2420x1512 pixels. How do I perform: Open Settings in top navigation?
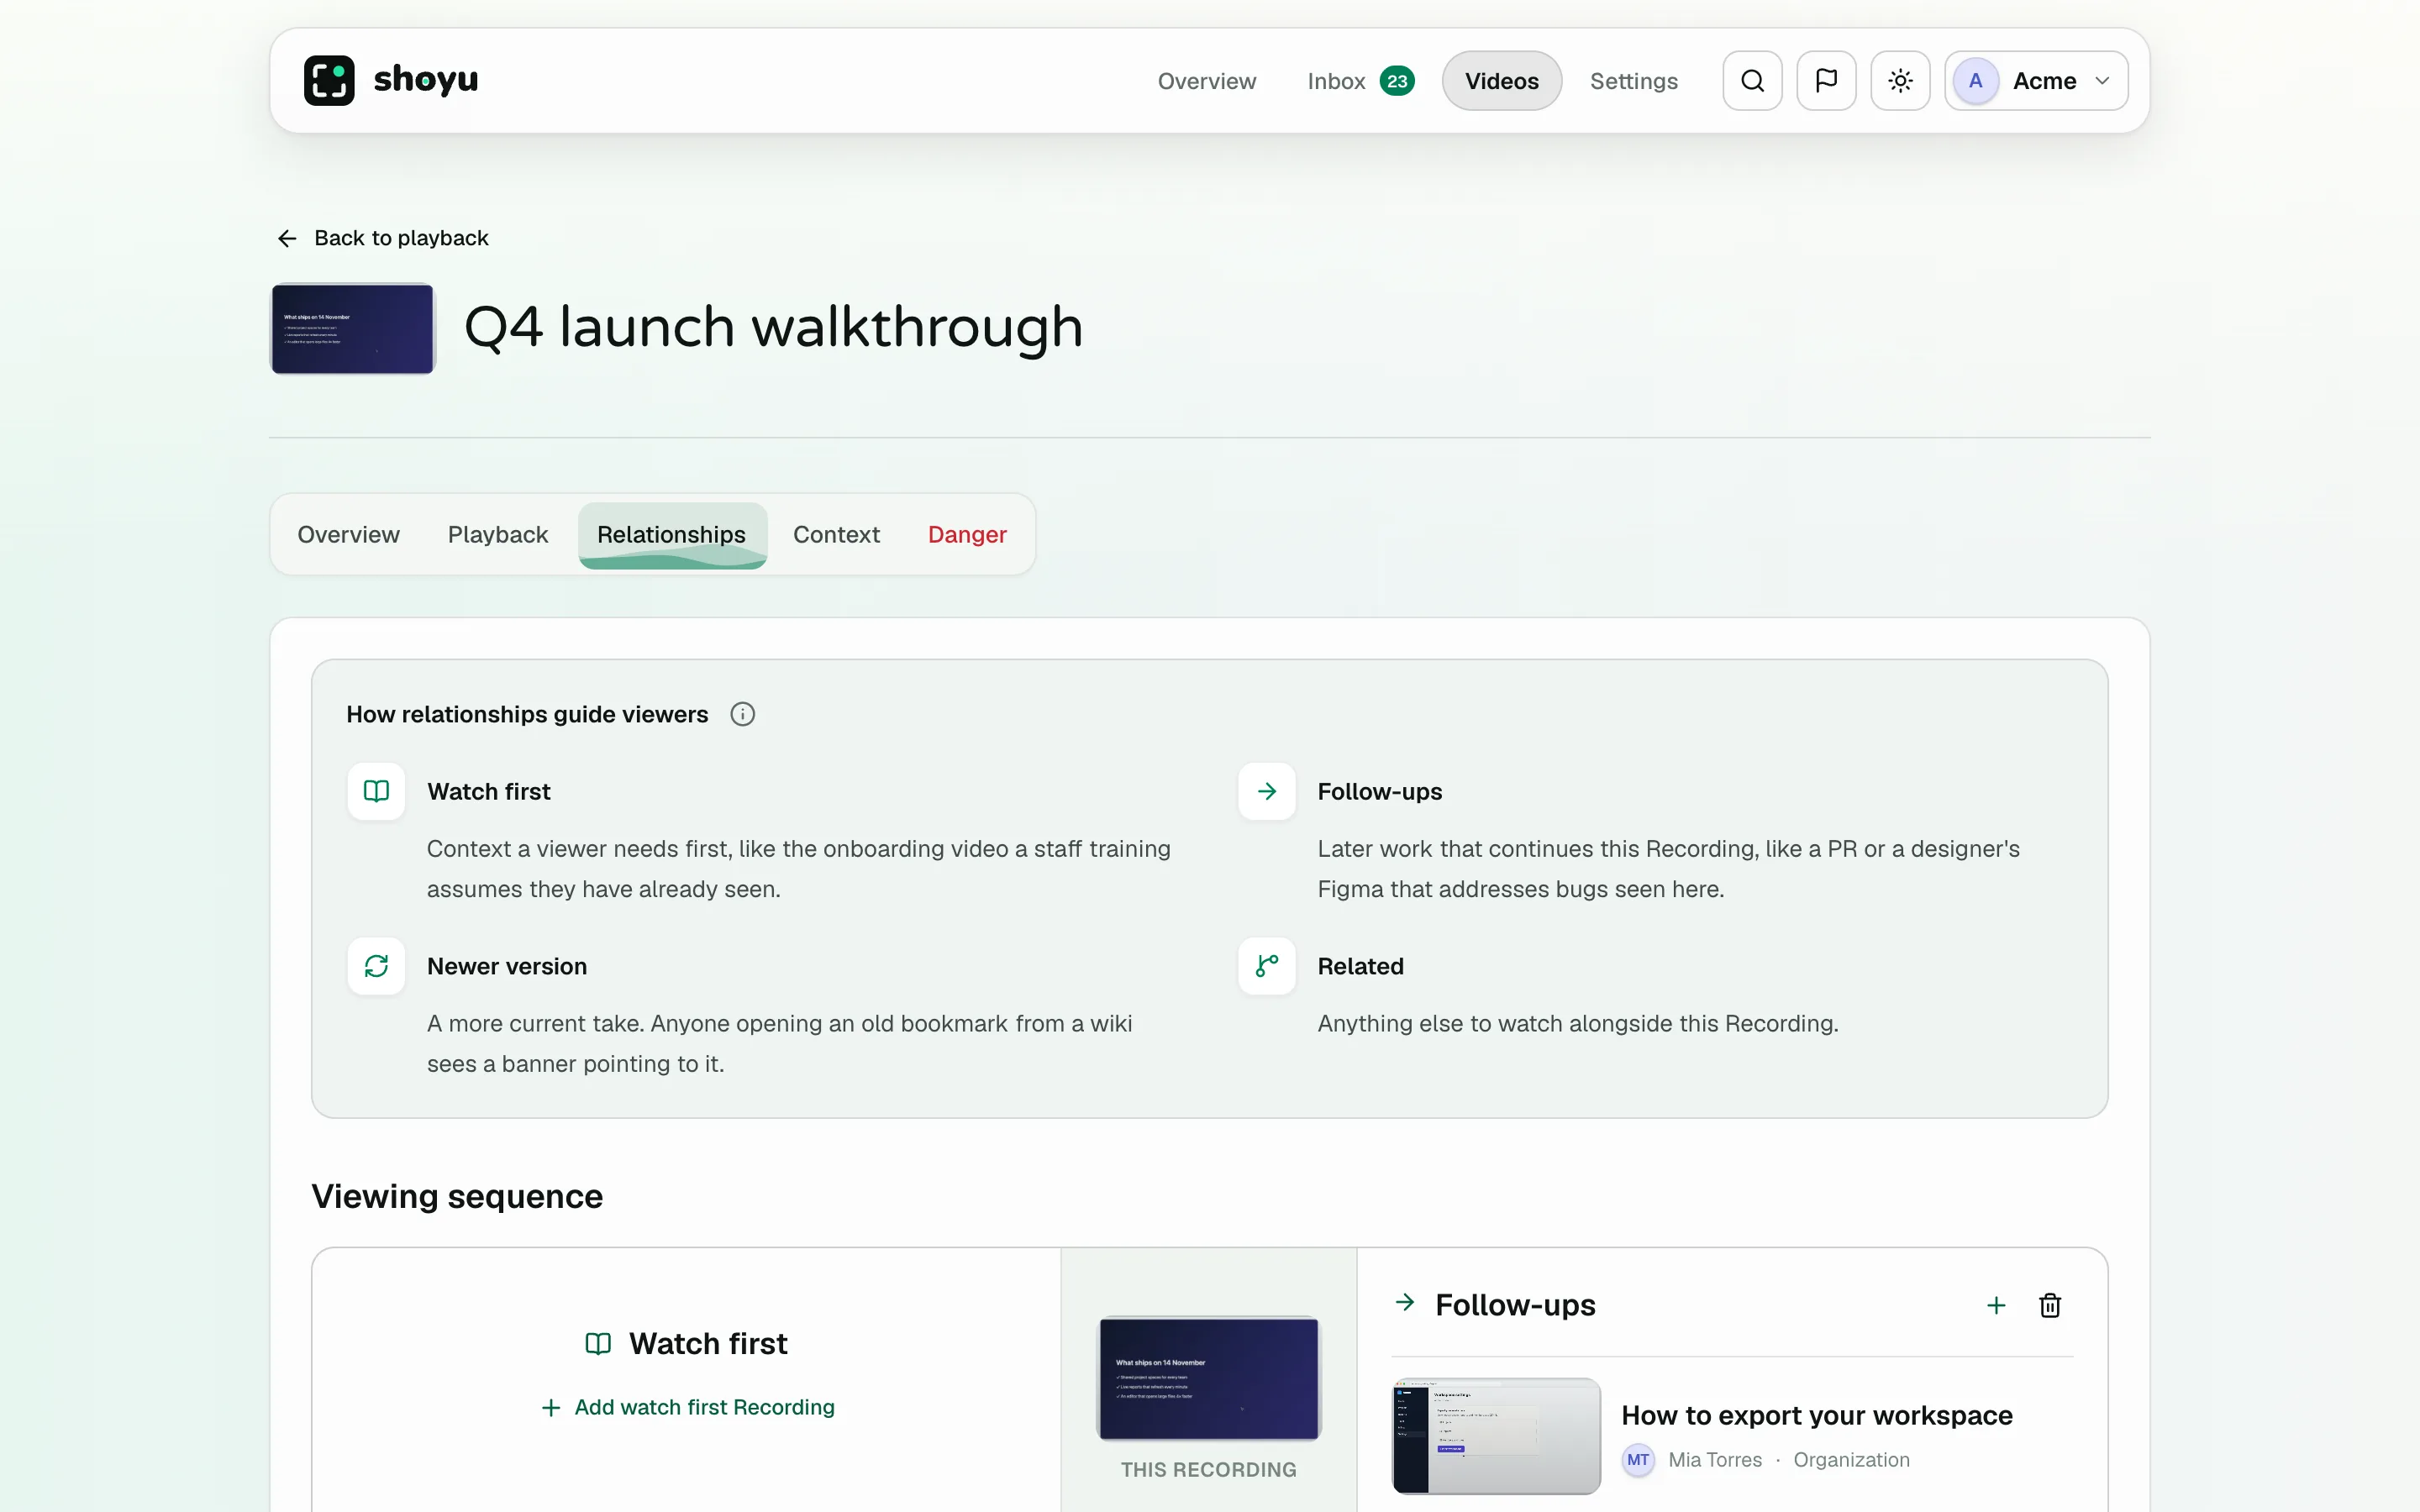[1633, 81]
